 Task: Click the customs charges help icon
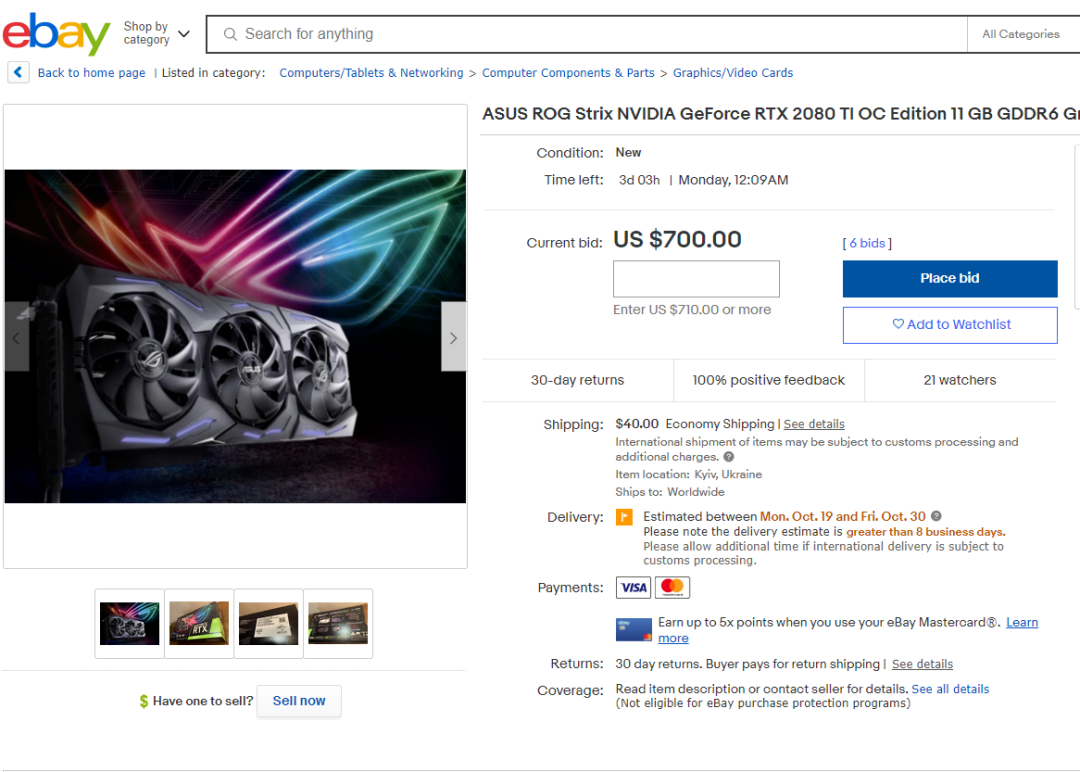pos(728,457)
